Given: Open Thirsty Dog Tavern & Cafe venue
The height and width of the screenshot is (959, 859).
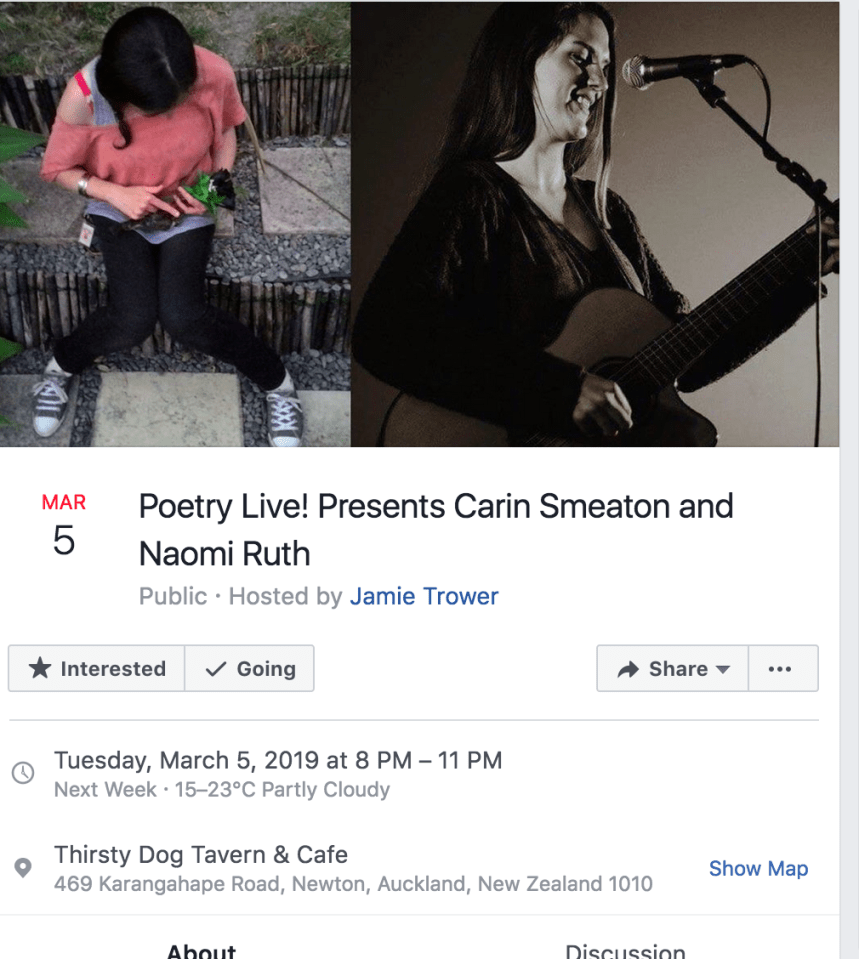Looking at the screenshot, I should pyautogui.click(x=201, y=855).
